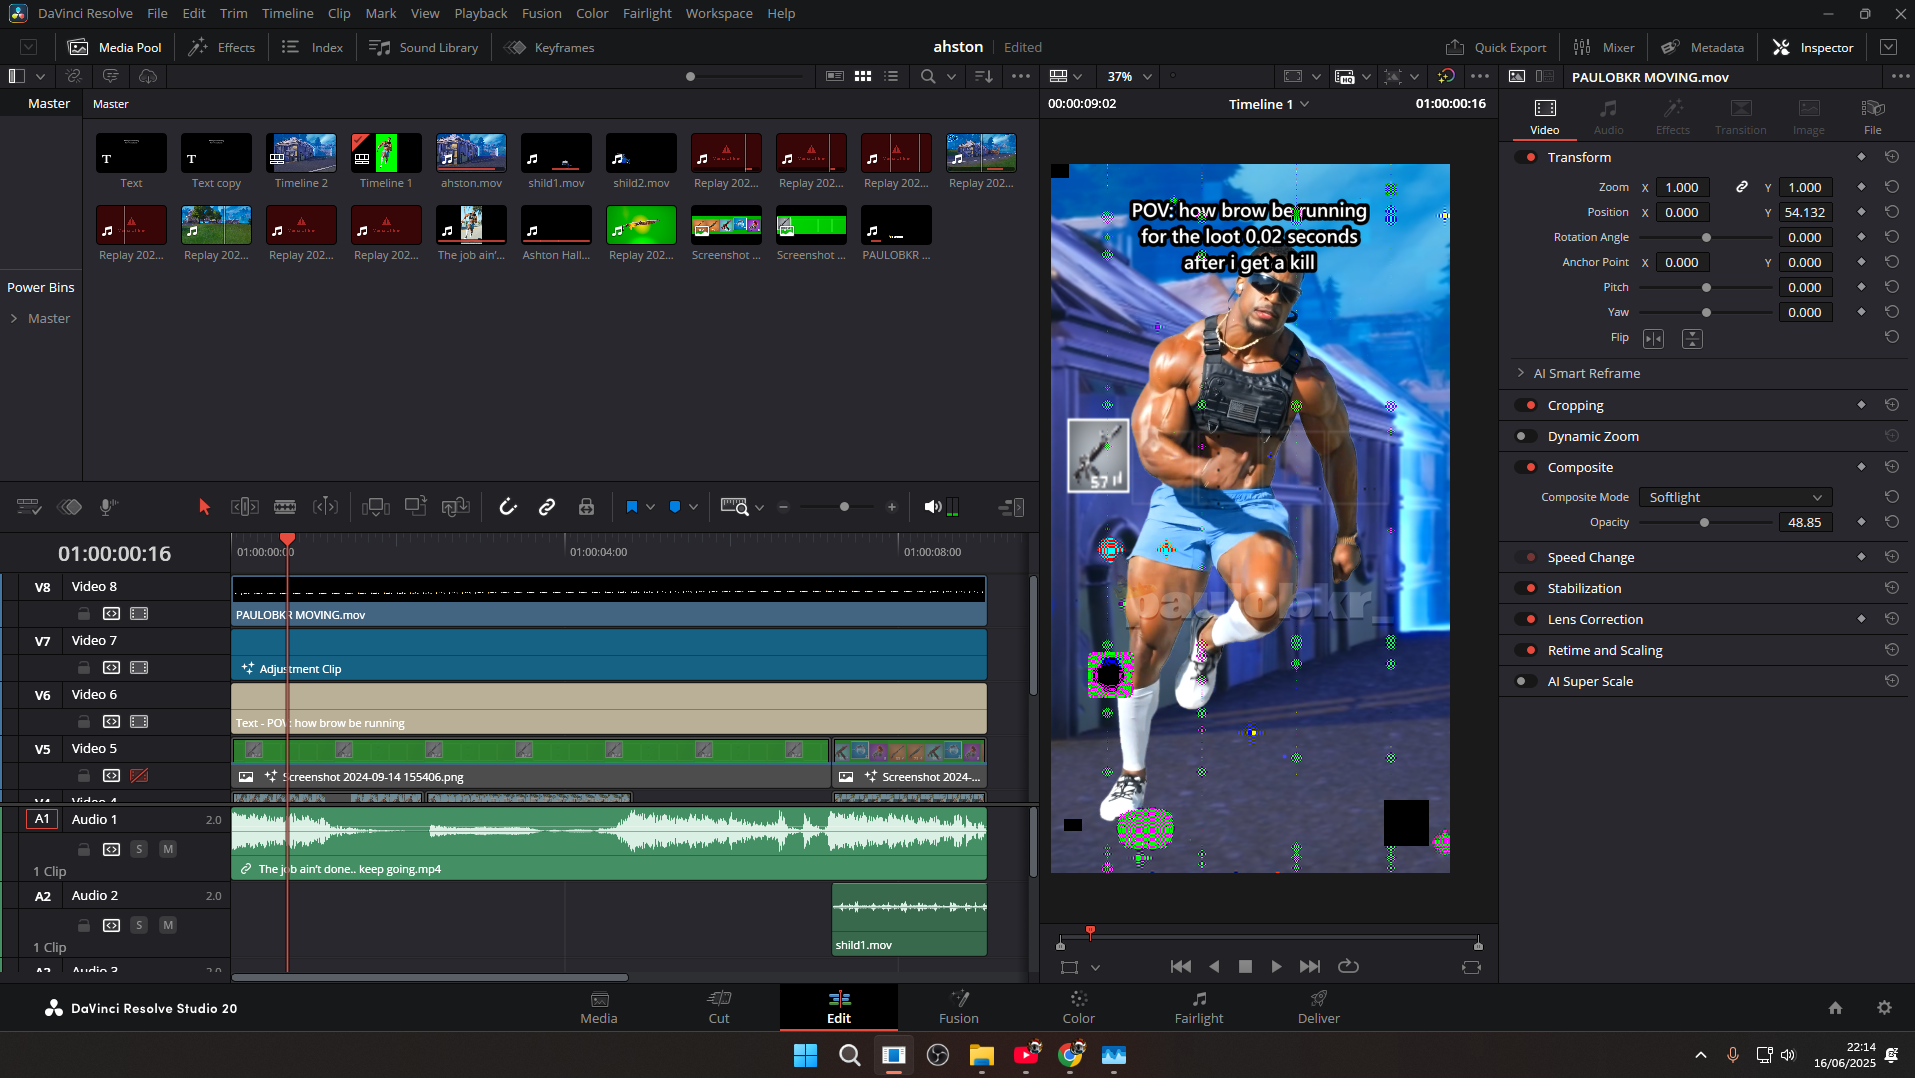Toggle Linked Selection chain icon
This screenshot has width=1915, height=1078.
tap(547, 507)
